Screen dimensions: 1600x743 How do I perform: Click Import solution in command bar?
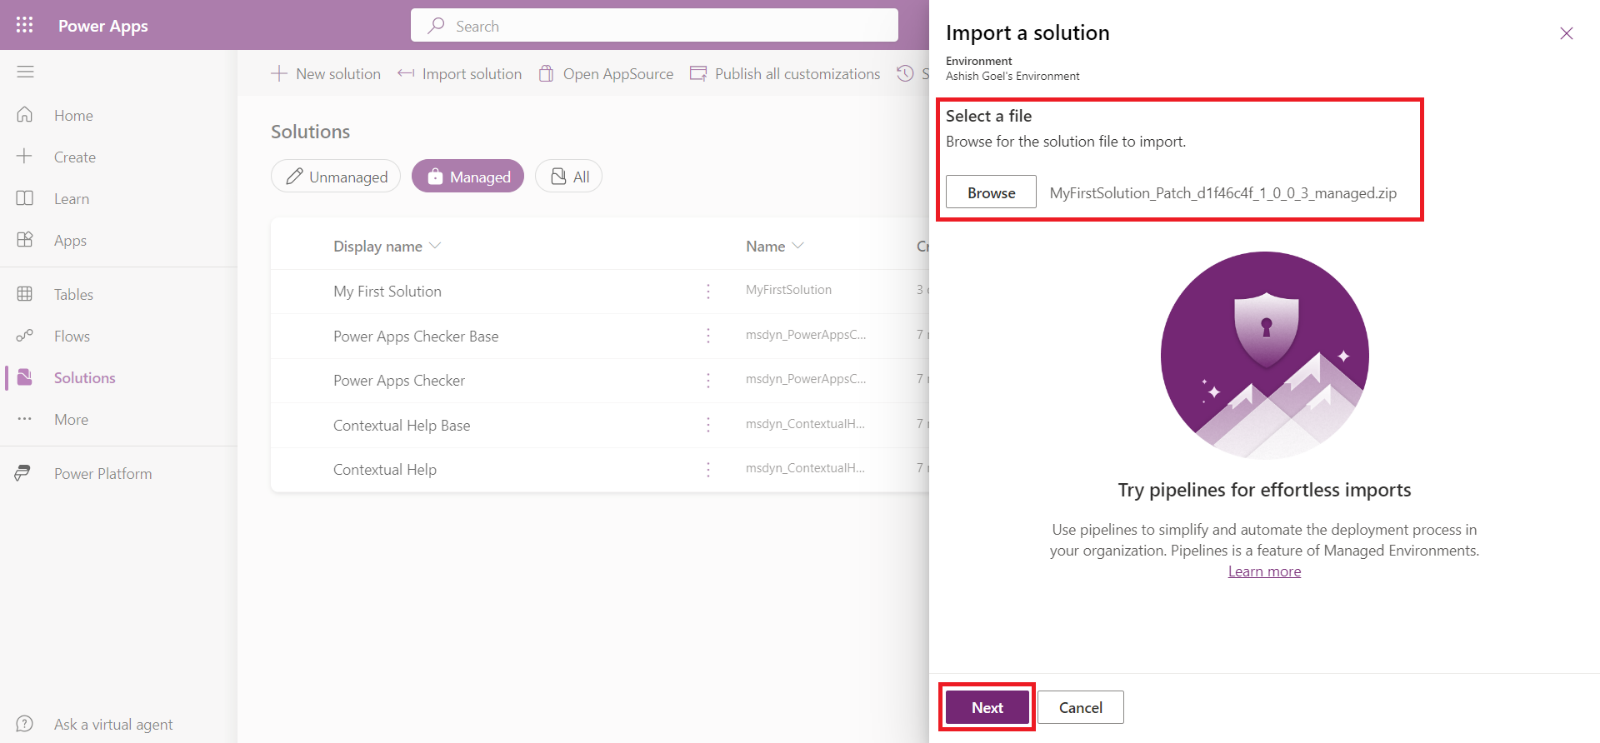(x=460, y=74)
